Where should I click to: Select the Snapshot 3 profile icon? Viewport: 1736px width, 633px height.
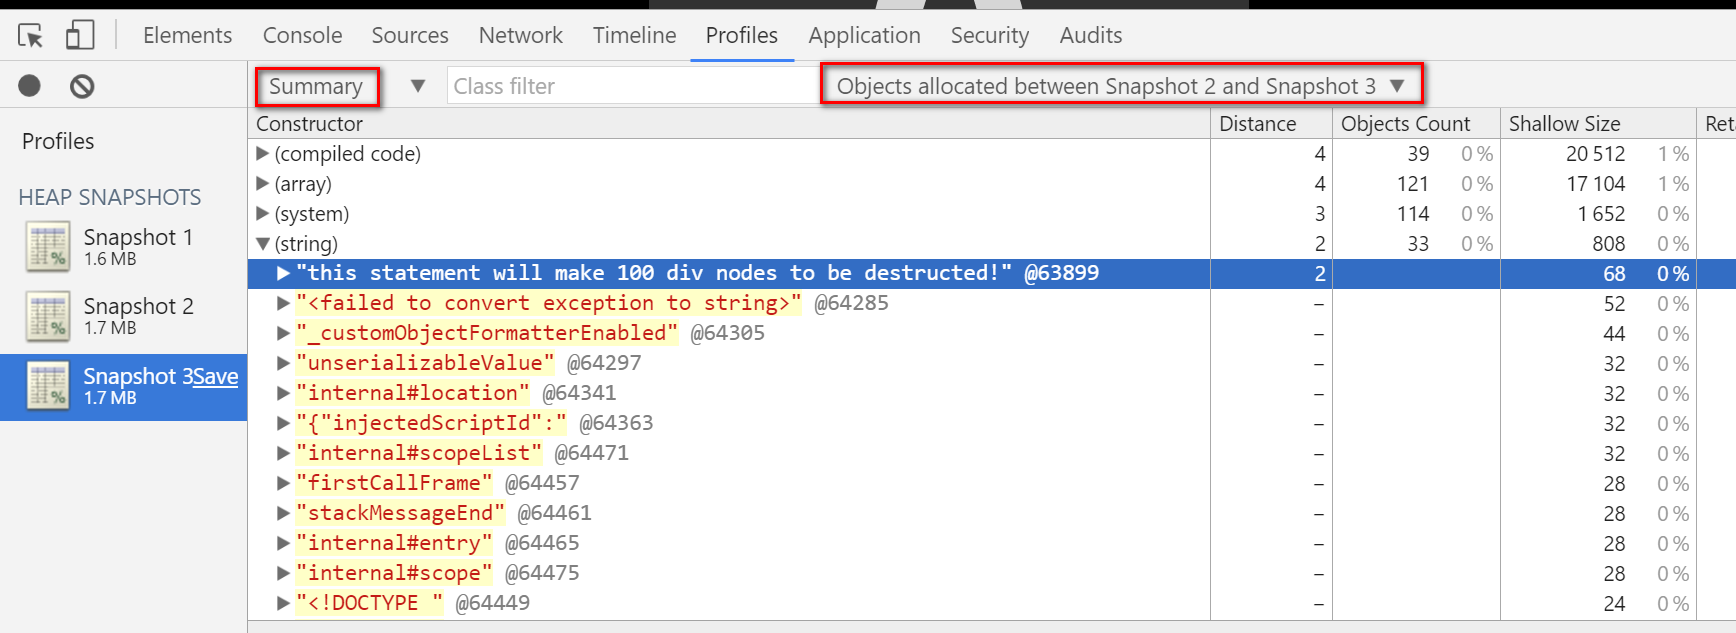point(48,386)
